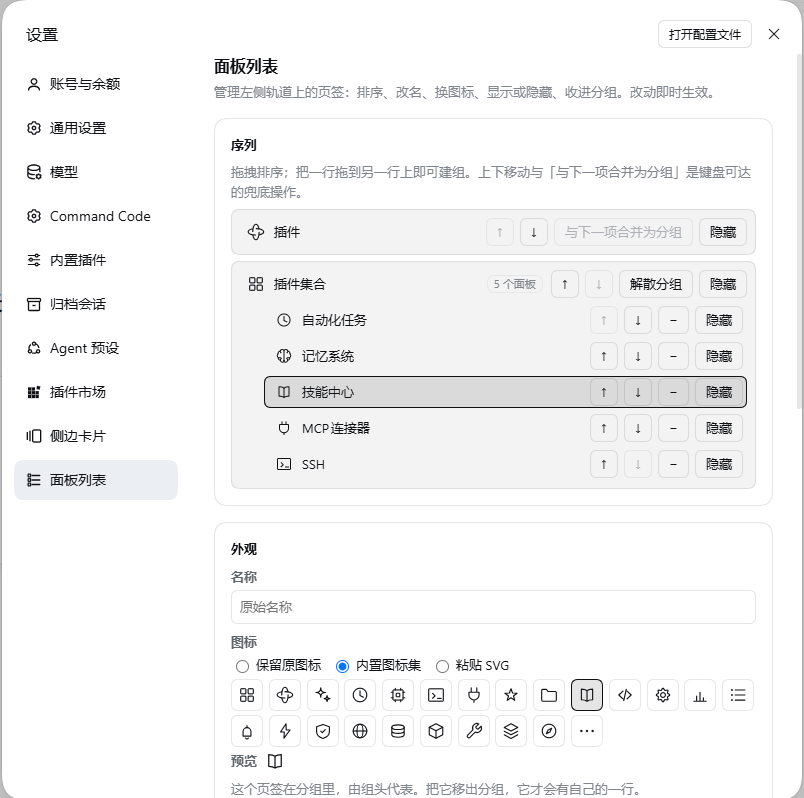Open 账号与余额 settings section

tap(96, 84)
